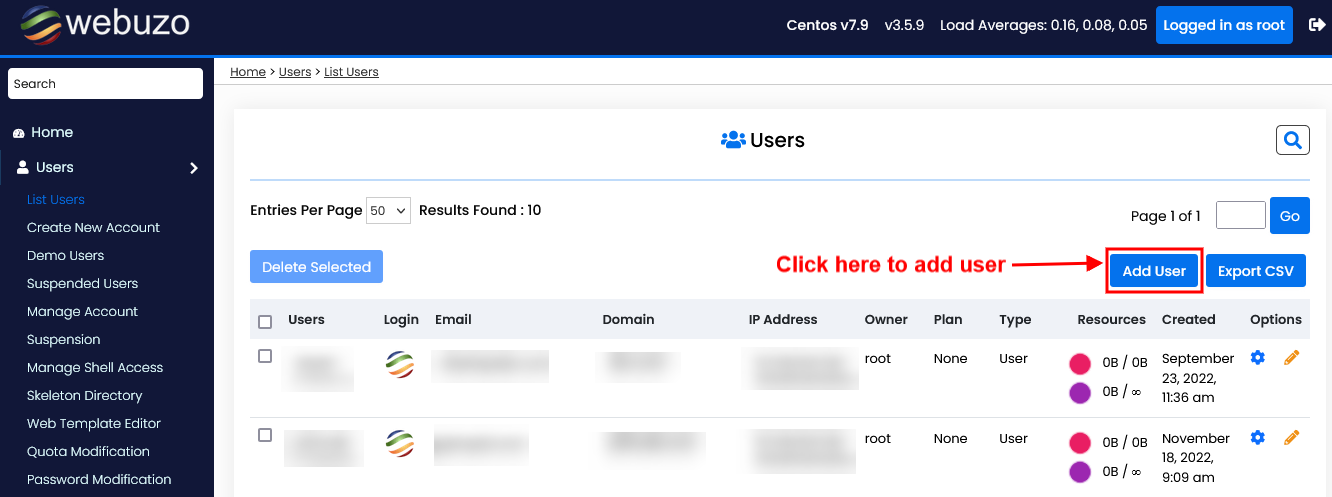Open Create New Account in sidebar
1332x497 pixels.
(93, 228)
